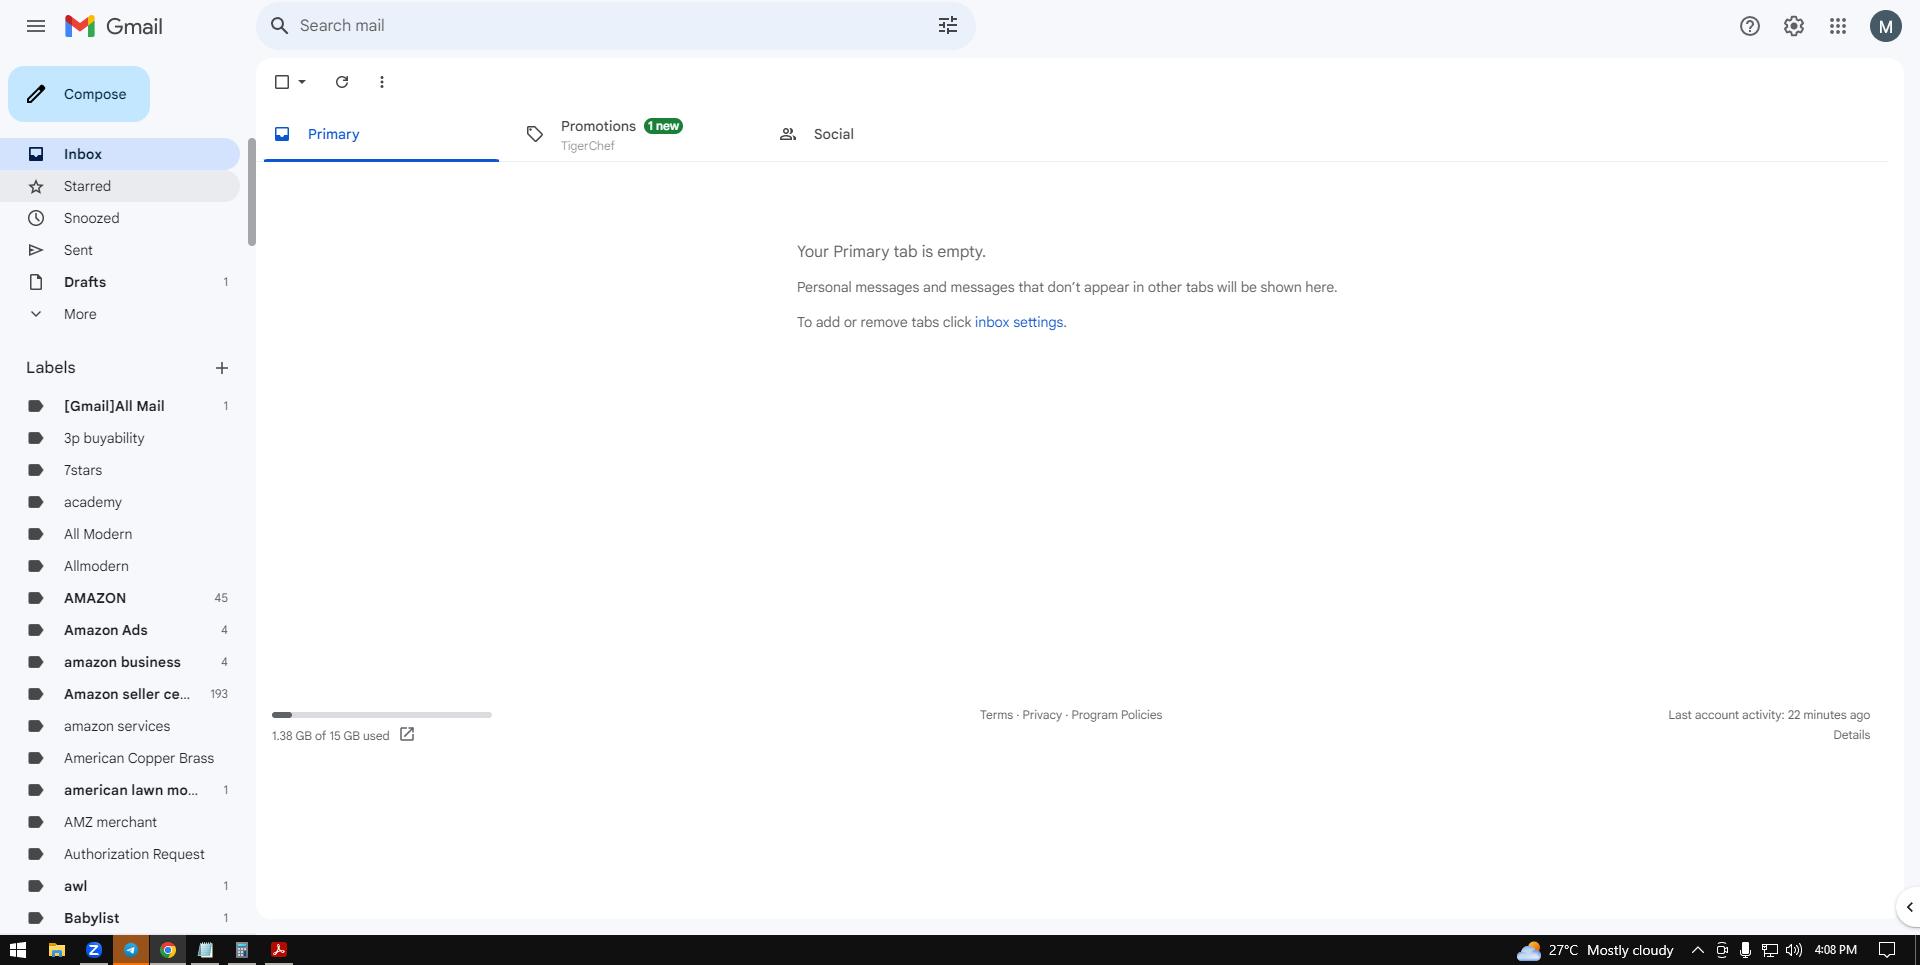Viewport: 1920px width, 965px height.
Task: Open the awl label
Action: click(x=120, y=886)
